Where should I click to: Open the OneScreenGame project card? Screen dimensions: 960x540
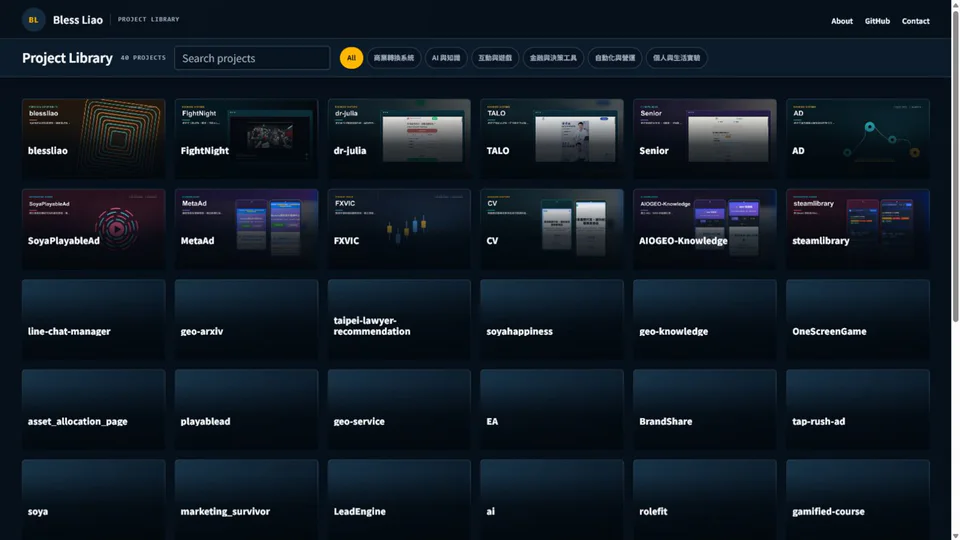coord(858,320)
